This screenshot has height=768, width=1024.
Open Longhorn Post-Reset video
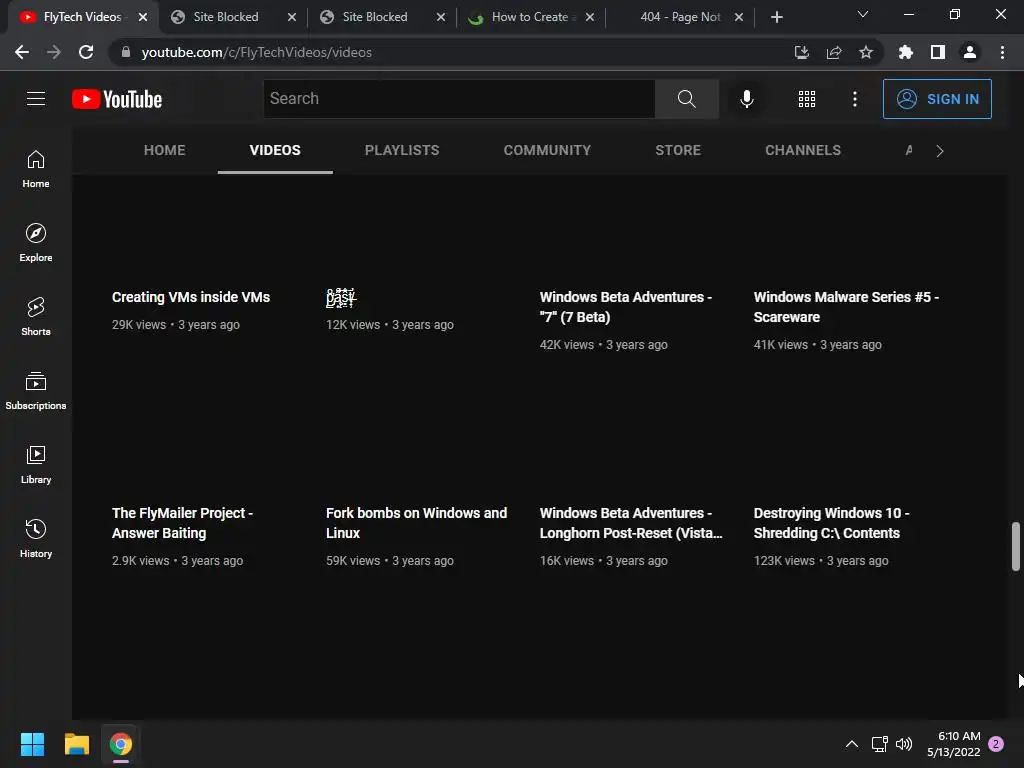click(631, 523)
